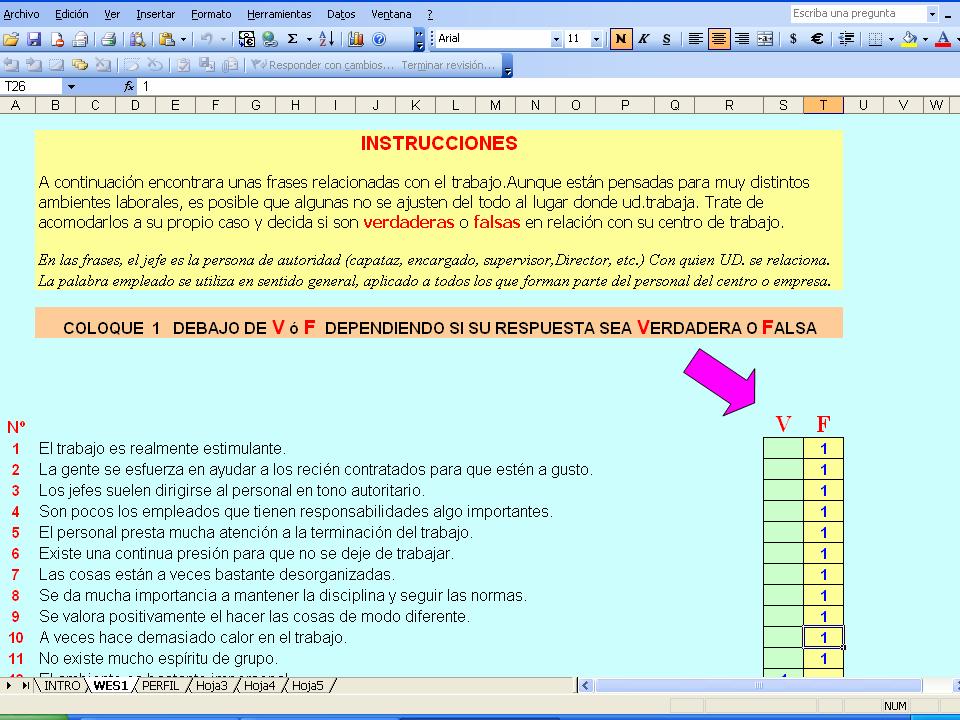Switch to the INTRO sheet tab
This screenshot has height=720, width=960.
click(62, 686)
